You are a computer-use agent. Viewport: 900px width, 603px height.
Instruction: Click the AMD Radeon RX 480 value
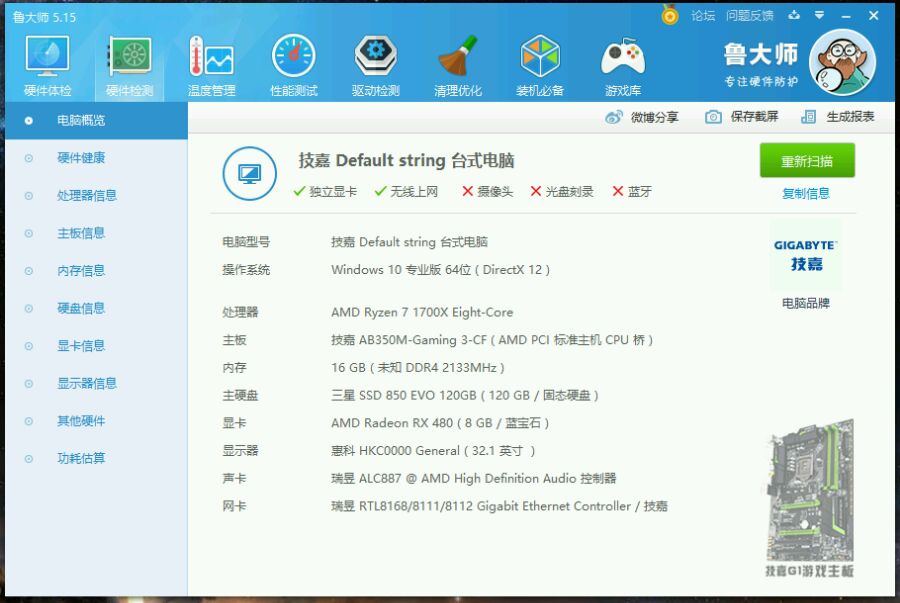[x=440, y=423]
